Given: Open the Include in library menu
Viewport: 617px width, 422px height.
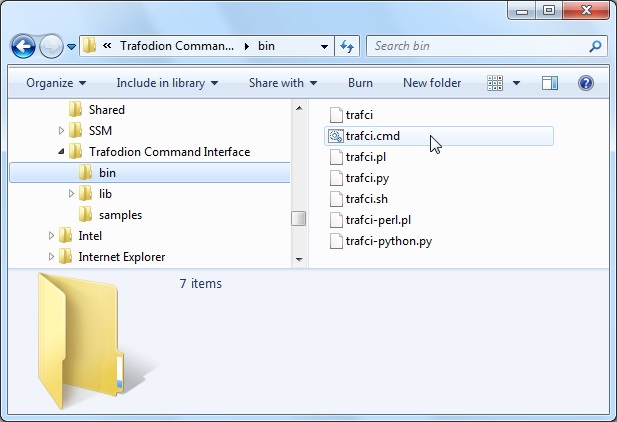Looking at the screenshot, I should (166, 83).
